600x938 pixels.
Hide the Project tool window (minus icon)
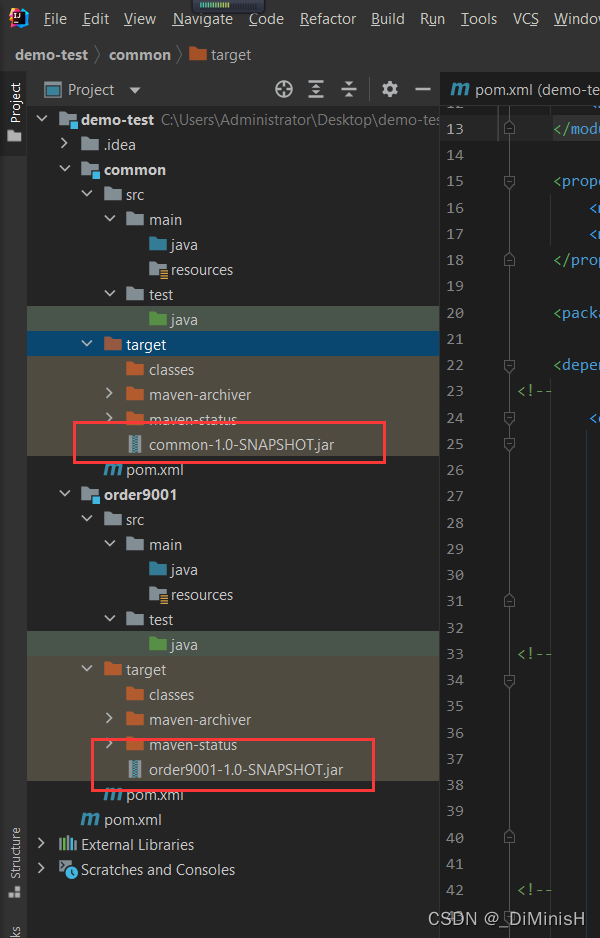click(x=423, y=89)
